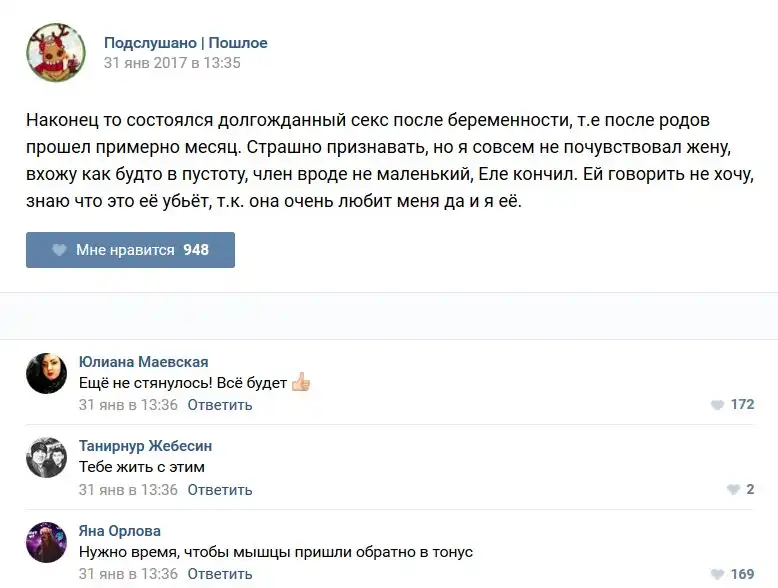
Task: Click the heart icon in Мне нравится button
Action: coord(60,250)
